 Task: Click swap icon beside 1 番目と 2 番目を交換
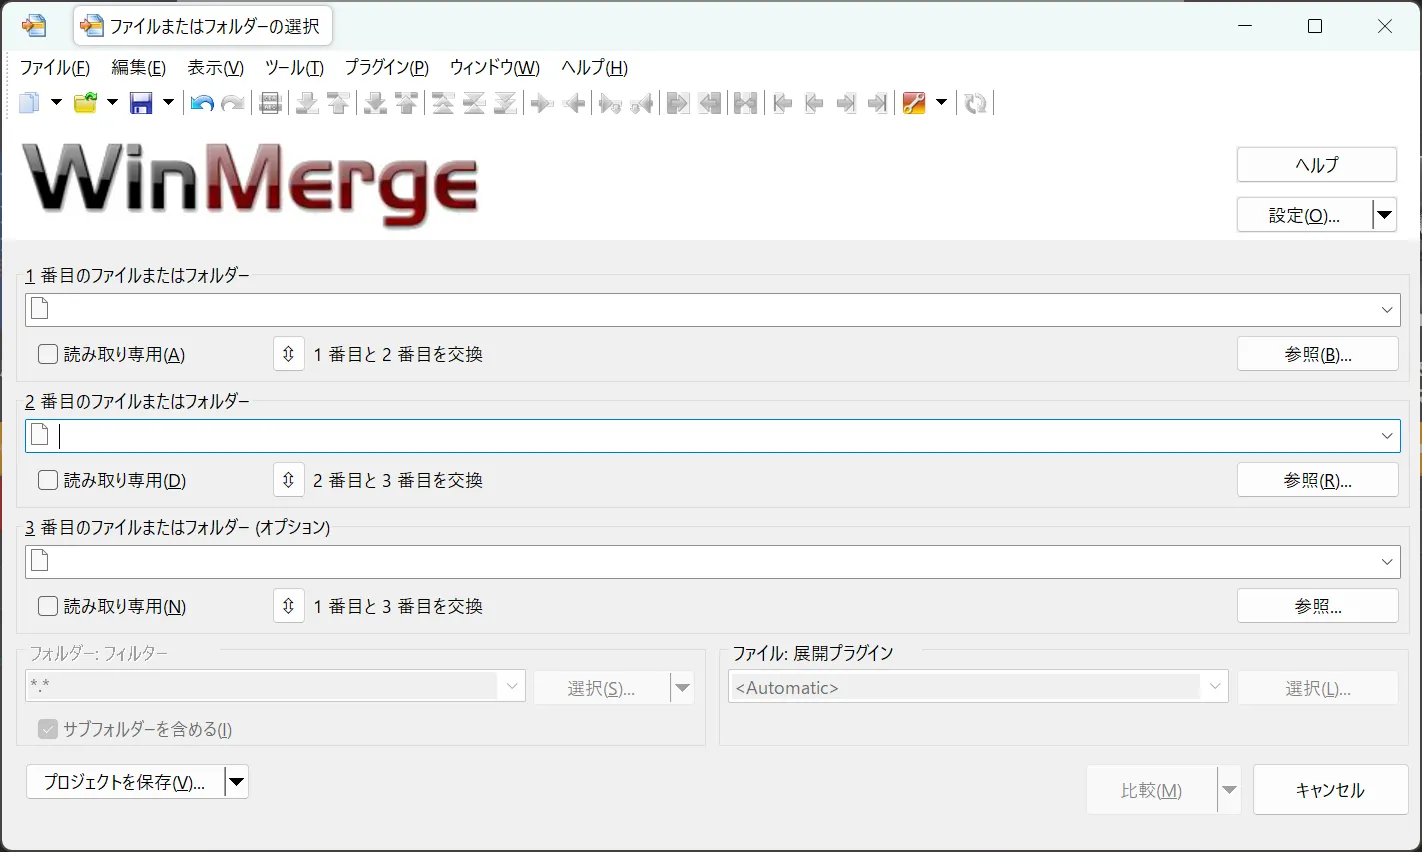[x=288, y=354]
